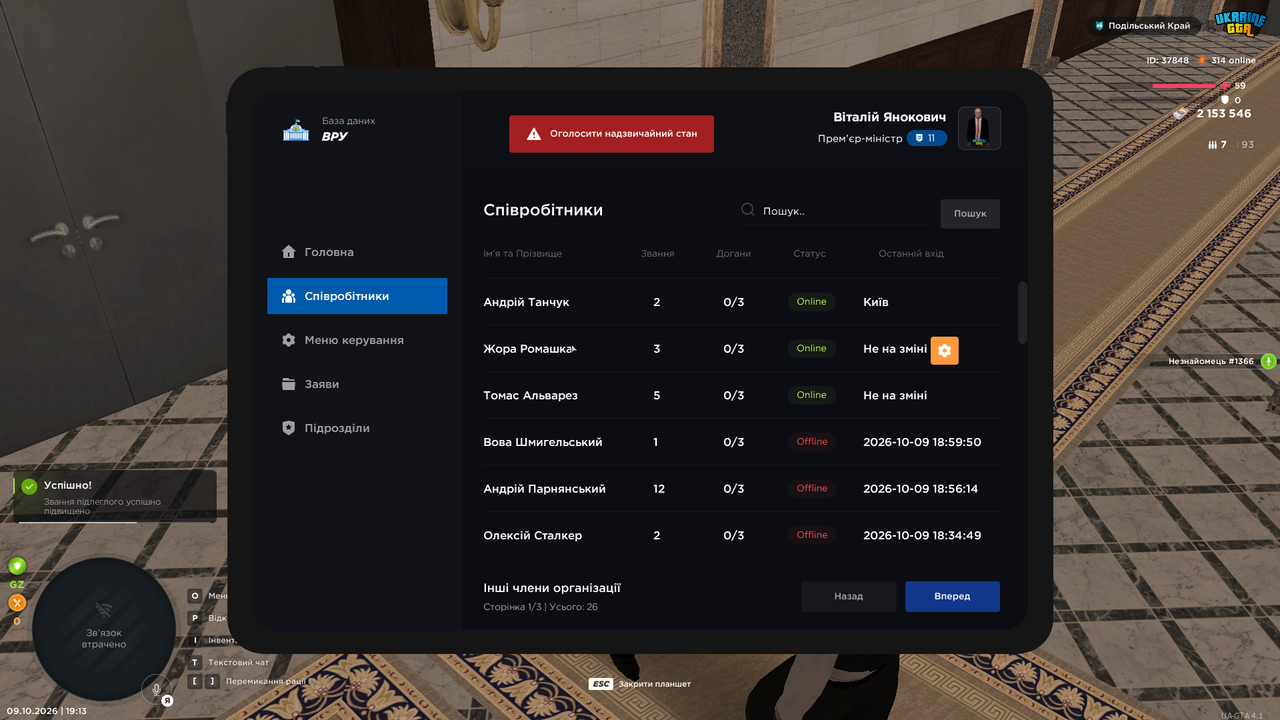Image resolution: width=1280 pixels, height=720 pixels.
Task: Click the Текстовий чат key hint
Action: pyautogui.click(x=229, y=662)
